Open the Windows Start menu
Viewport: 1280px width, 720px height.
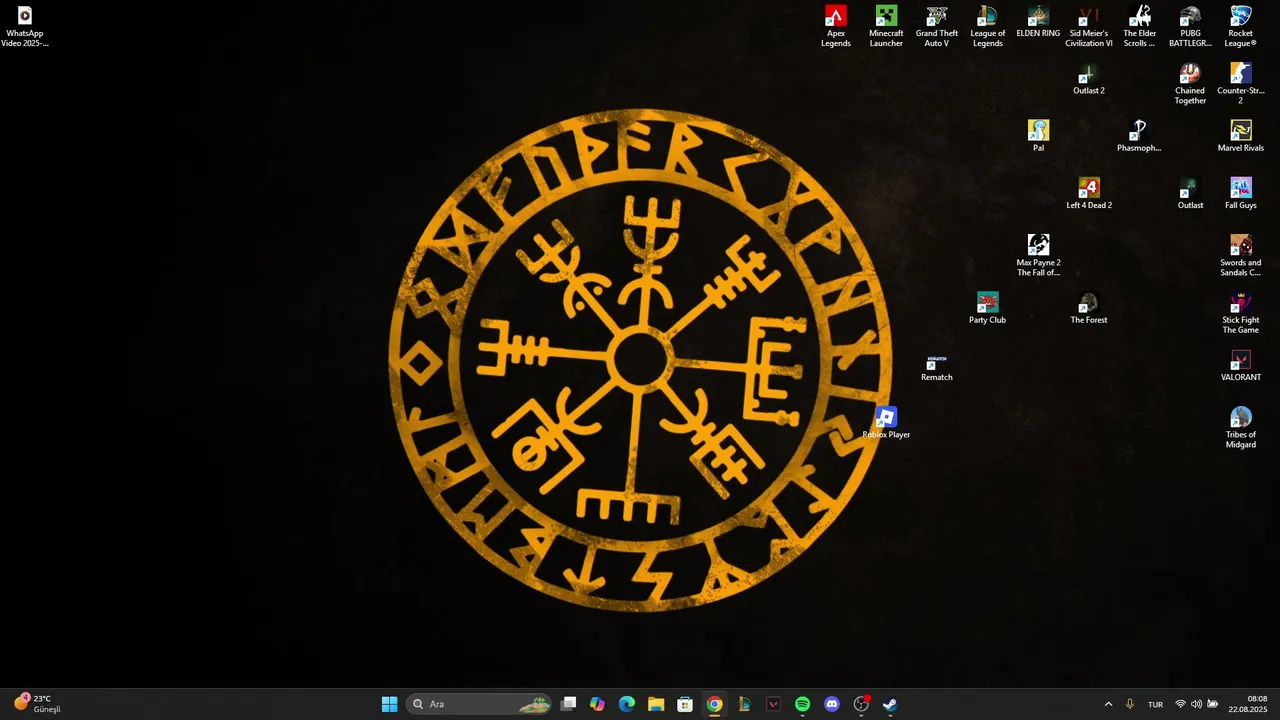(390, 704)
